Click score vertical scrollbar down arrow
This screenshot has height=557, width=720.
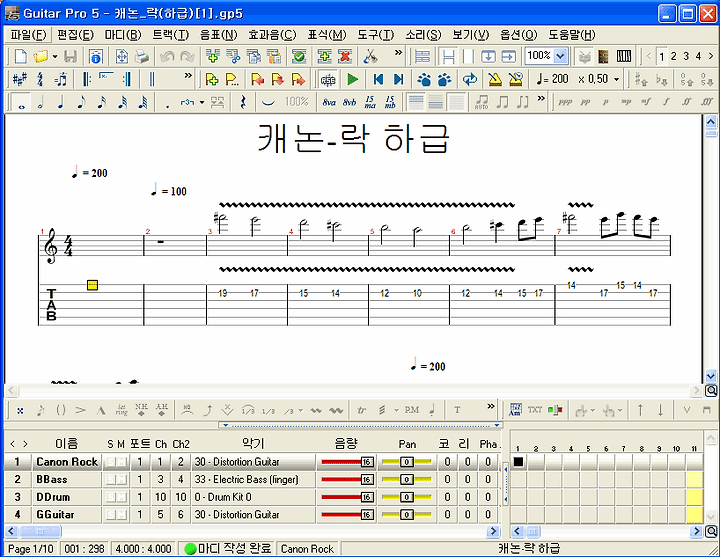[711, 376]
